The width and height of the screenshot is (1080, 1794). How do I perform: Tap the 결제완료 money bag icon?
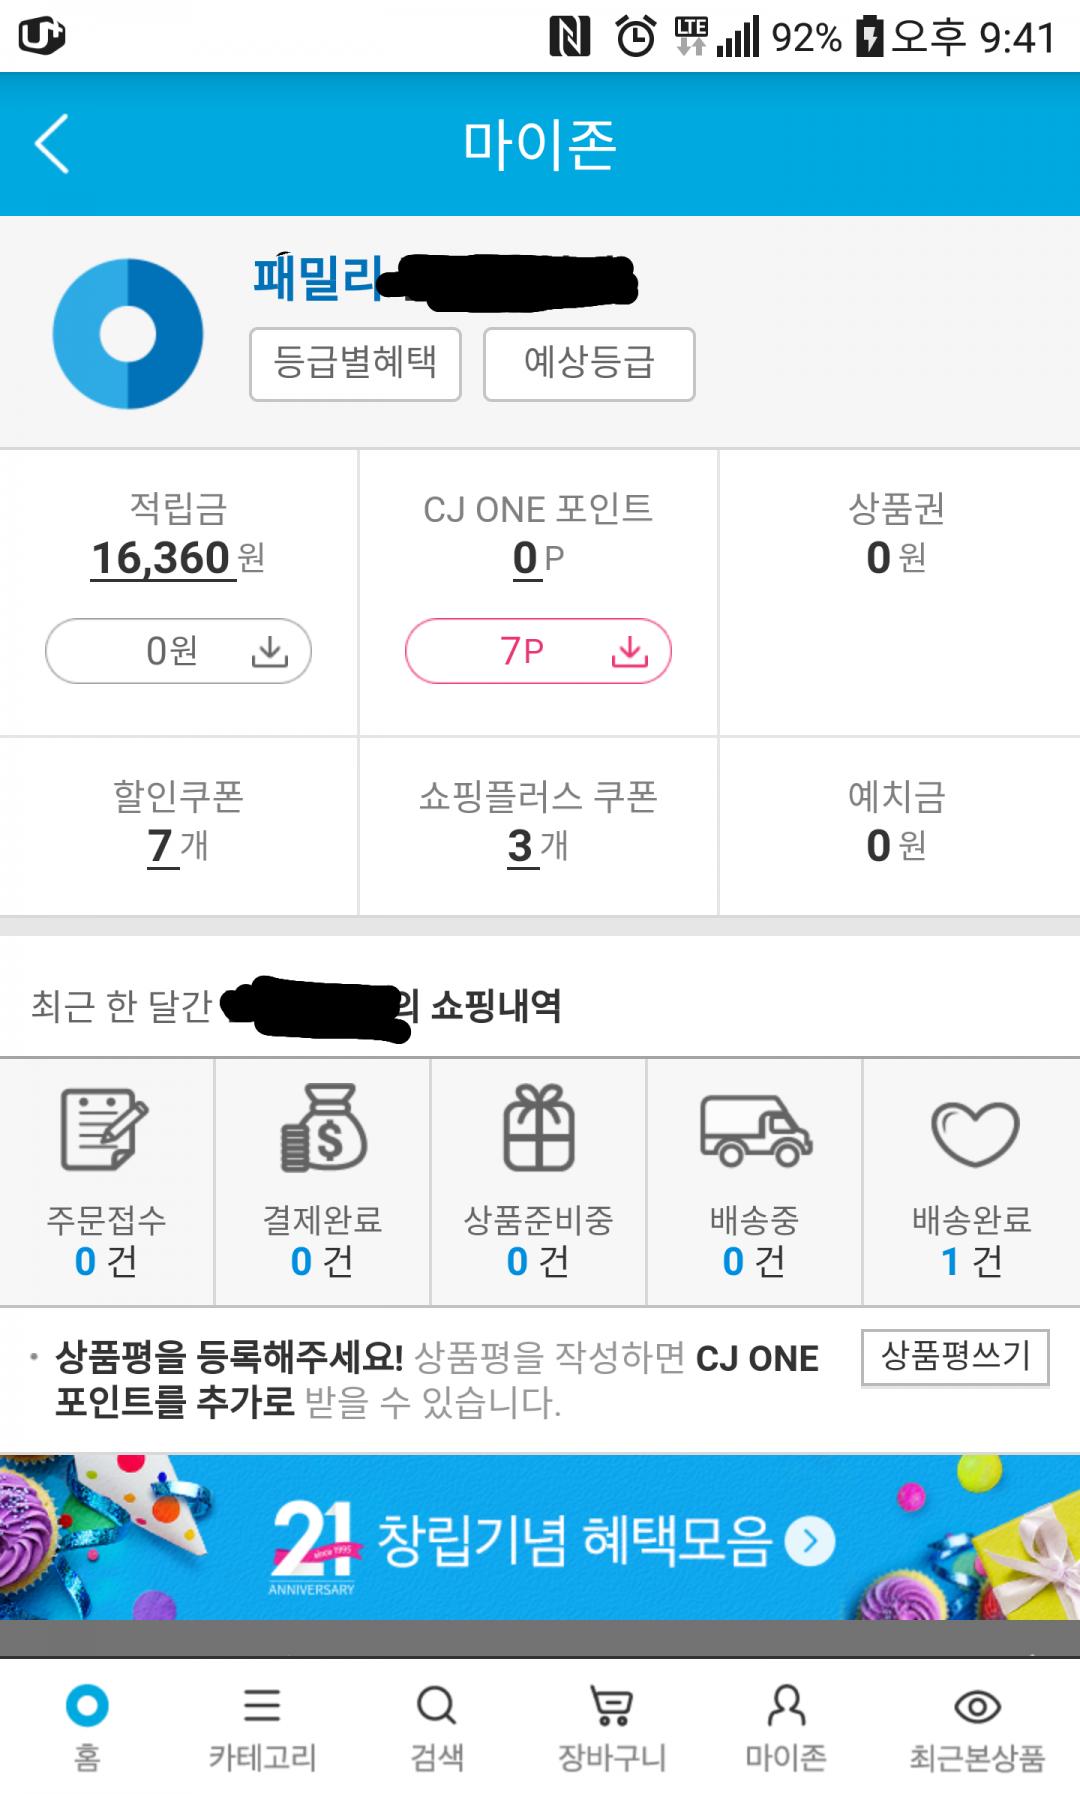click(x=322, y=1129)
